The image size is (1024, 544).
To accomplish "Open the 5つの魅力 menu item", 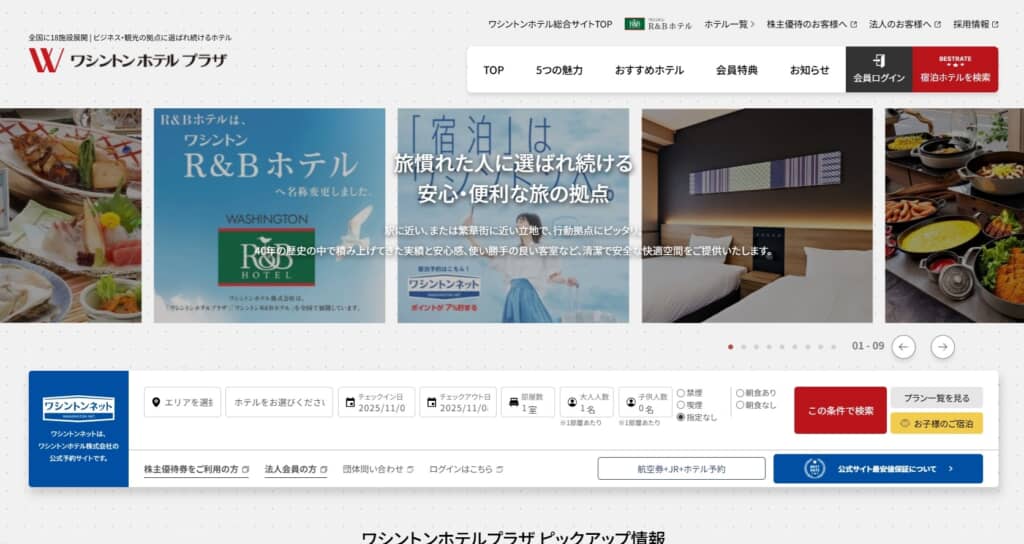I will (x=559, y=70).
